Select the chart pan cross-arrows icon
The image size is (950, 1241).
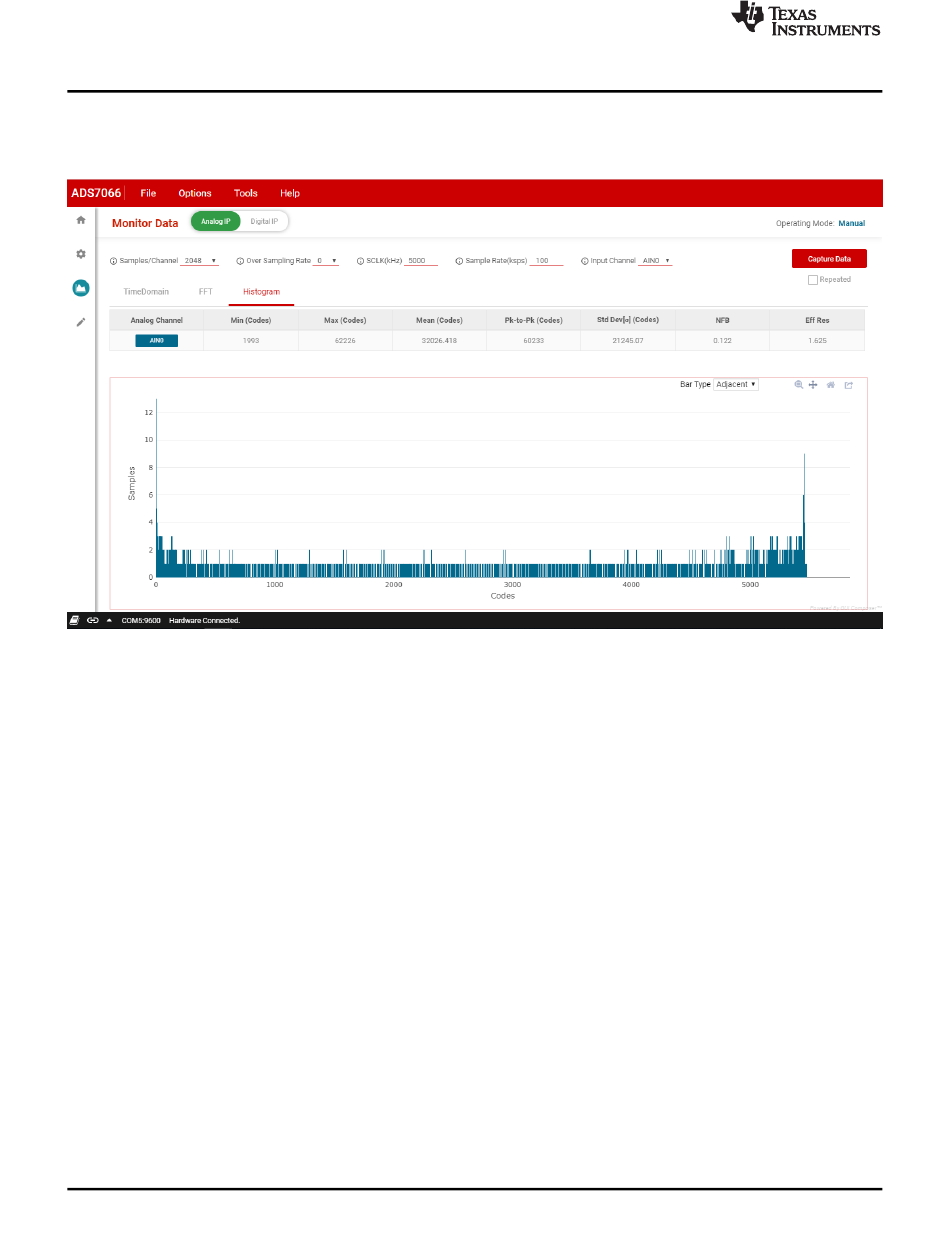coord(814,384)
